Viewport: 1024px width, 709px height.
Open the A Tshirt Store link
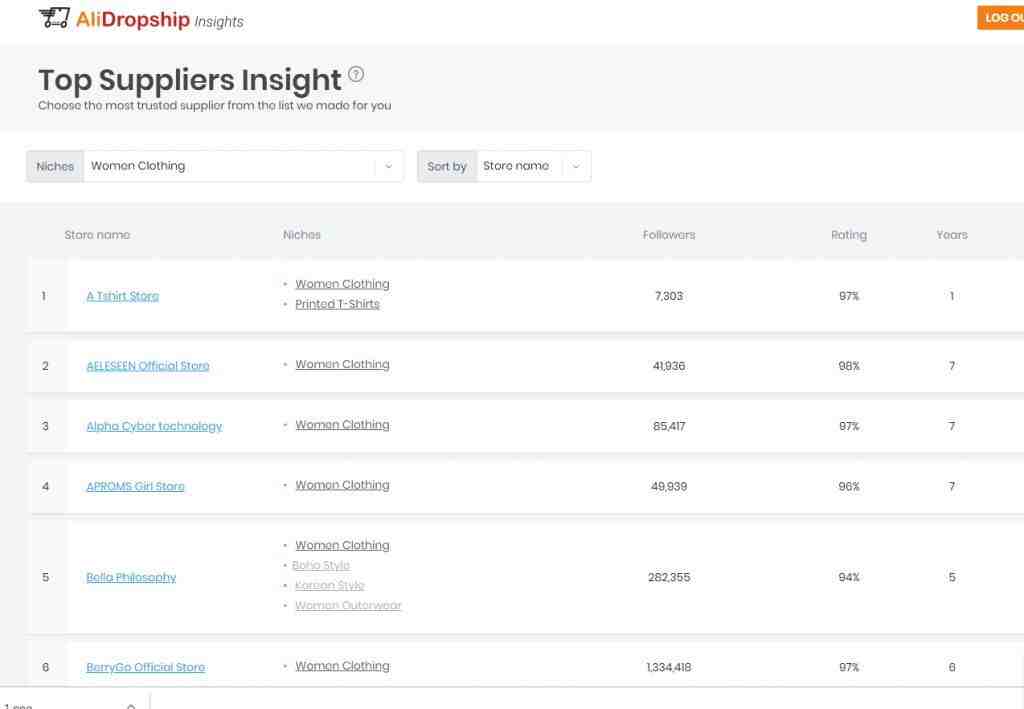click(123, 296)
